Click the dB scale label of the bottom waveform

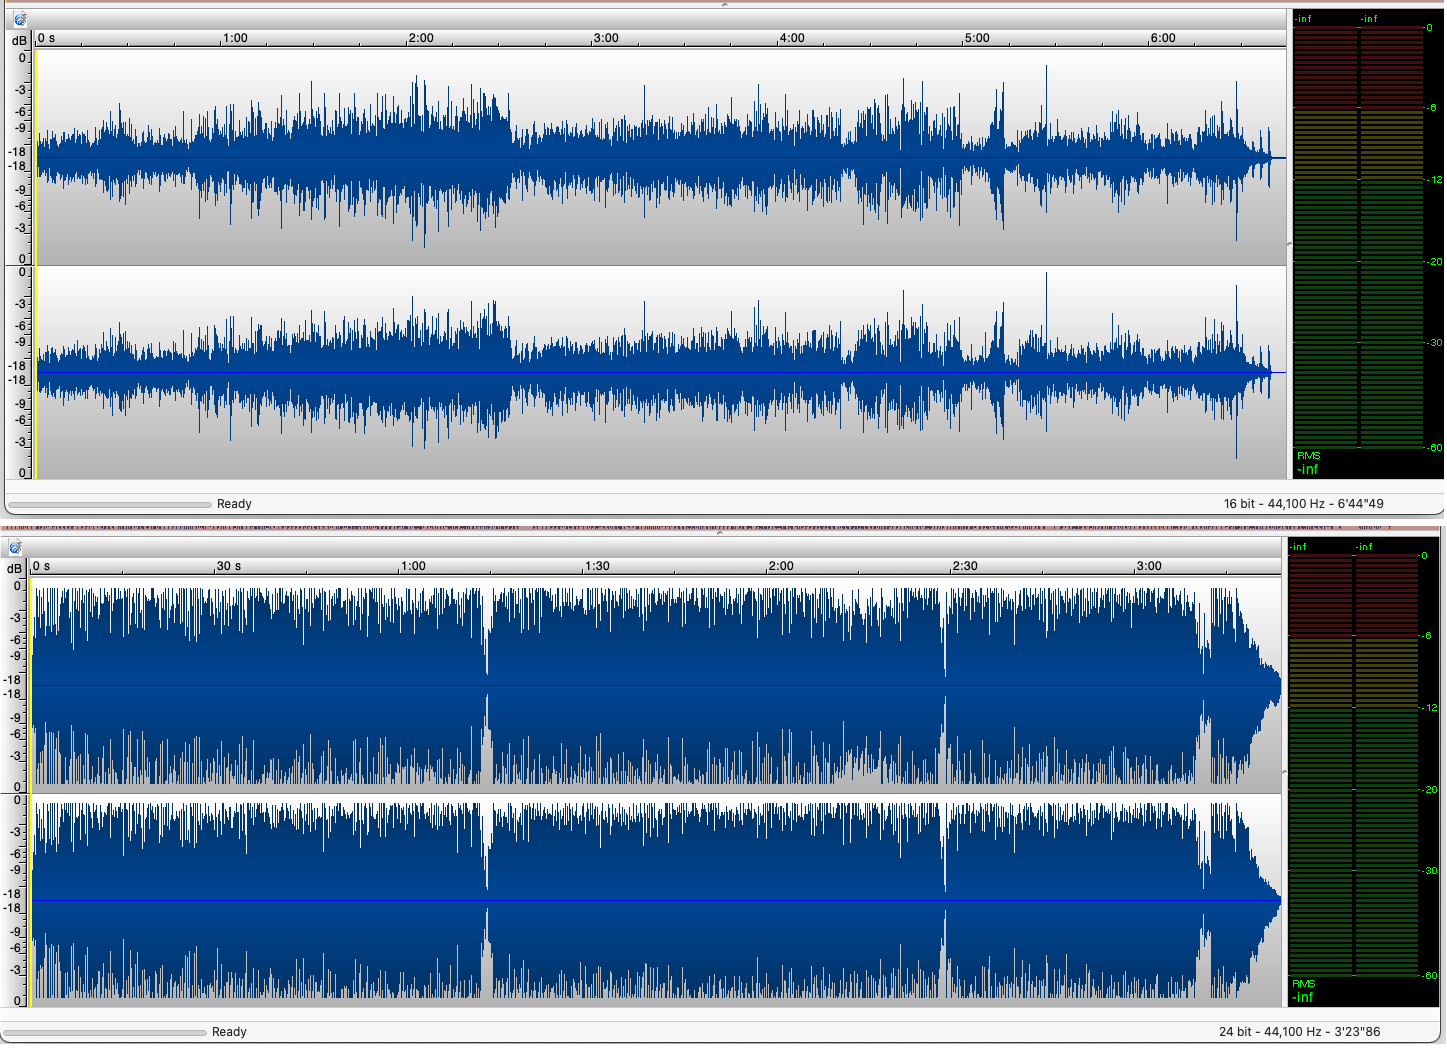[x=14, y=568]
